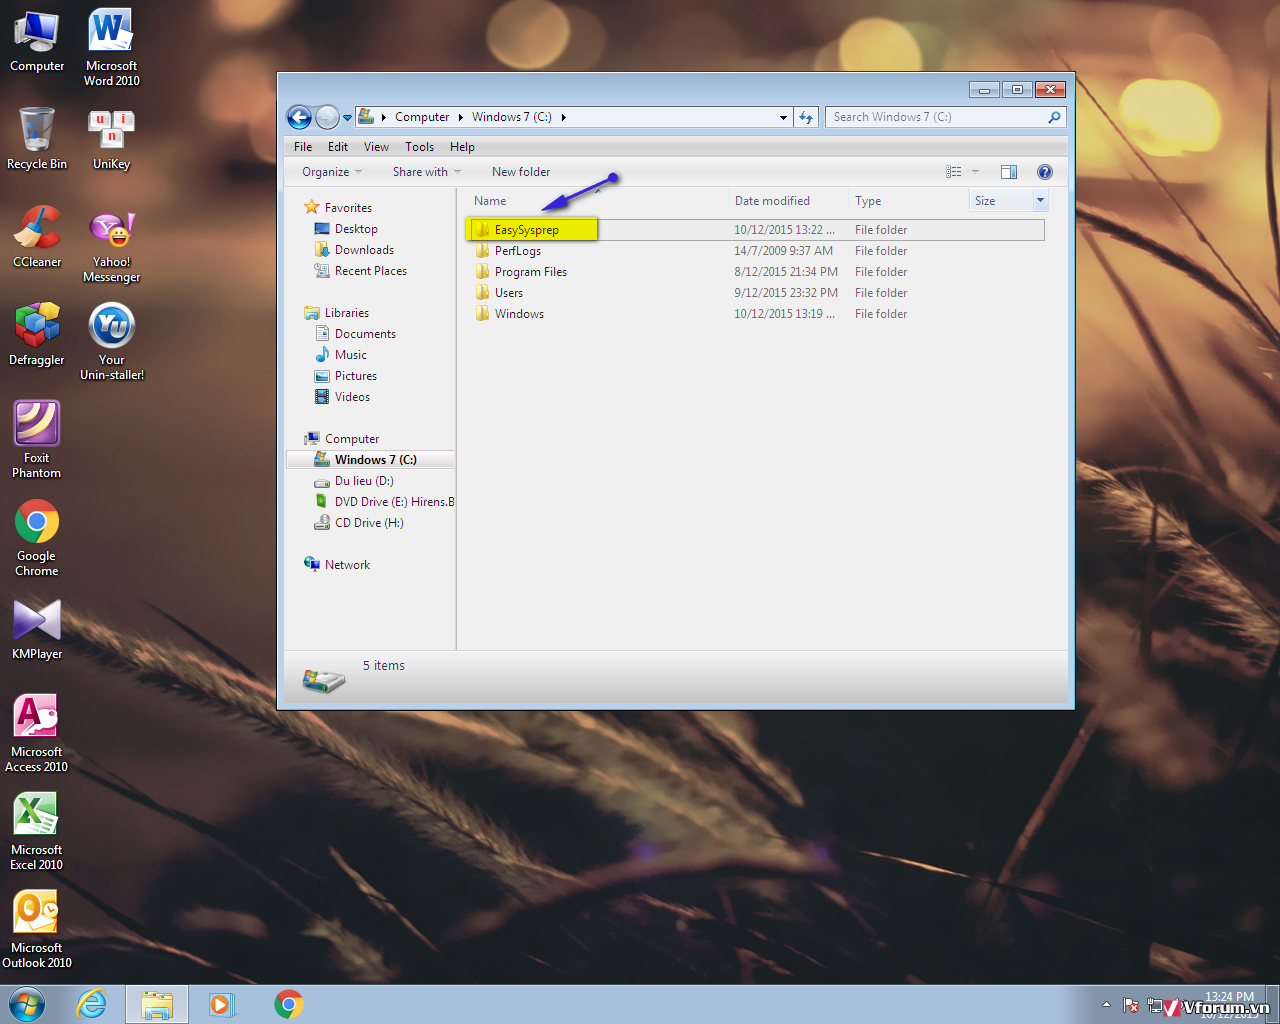Select DVD Drive (E:) in navigation pane

coord(384,502)
